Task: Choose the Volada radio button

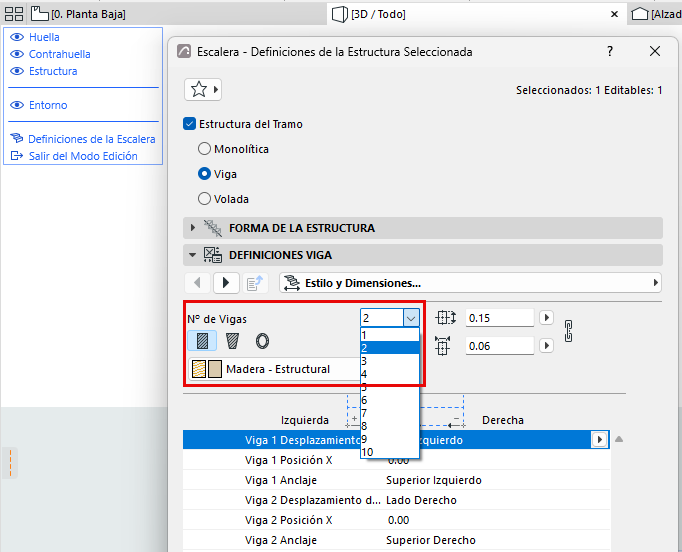Action: 204,199
